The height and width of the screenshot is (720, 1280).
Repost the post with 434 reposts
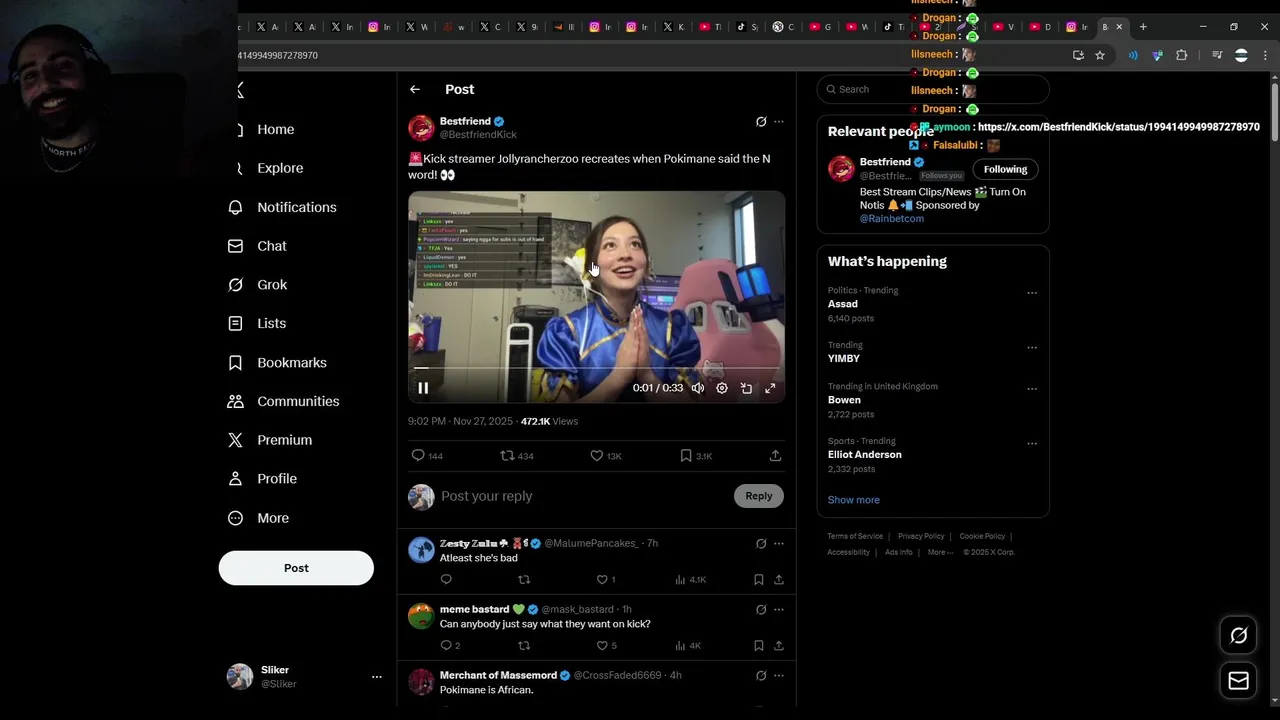coord(507,456)
